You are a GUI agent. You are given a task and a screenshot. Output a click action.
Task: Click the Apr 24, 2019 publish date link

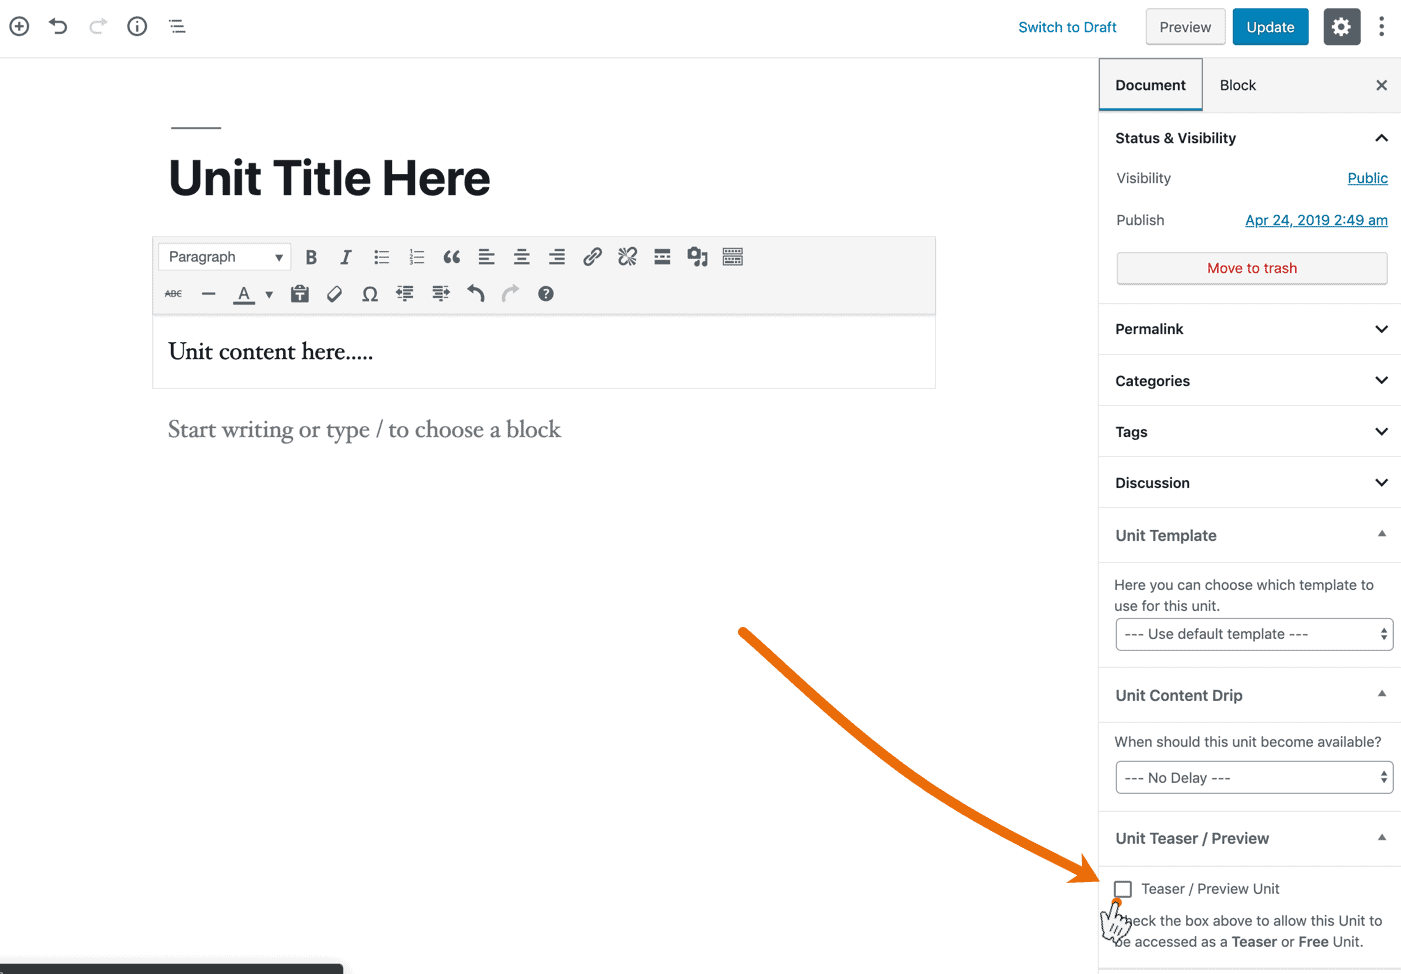click(x=1316, y=220)
